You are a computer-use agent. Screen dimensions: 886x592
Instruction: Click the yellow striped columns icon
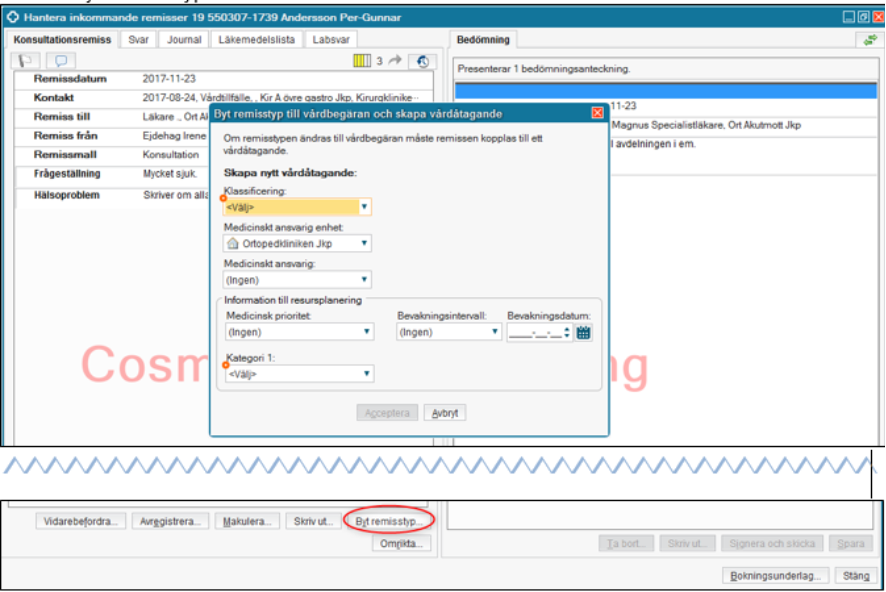coord(363,61)
